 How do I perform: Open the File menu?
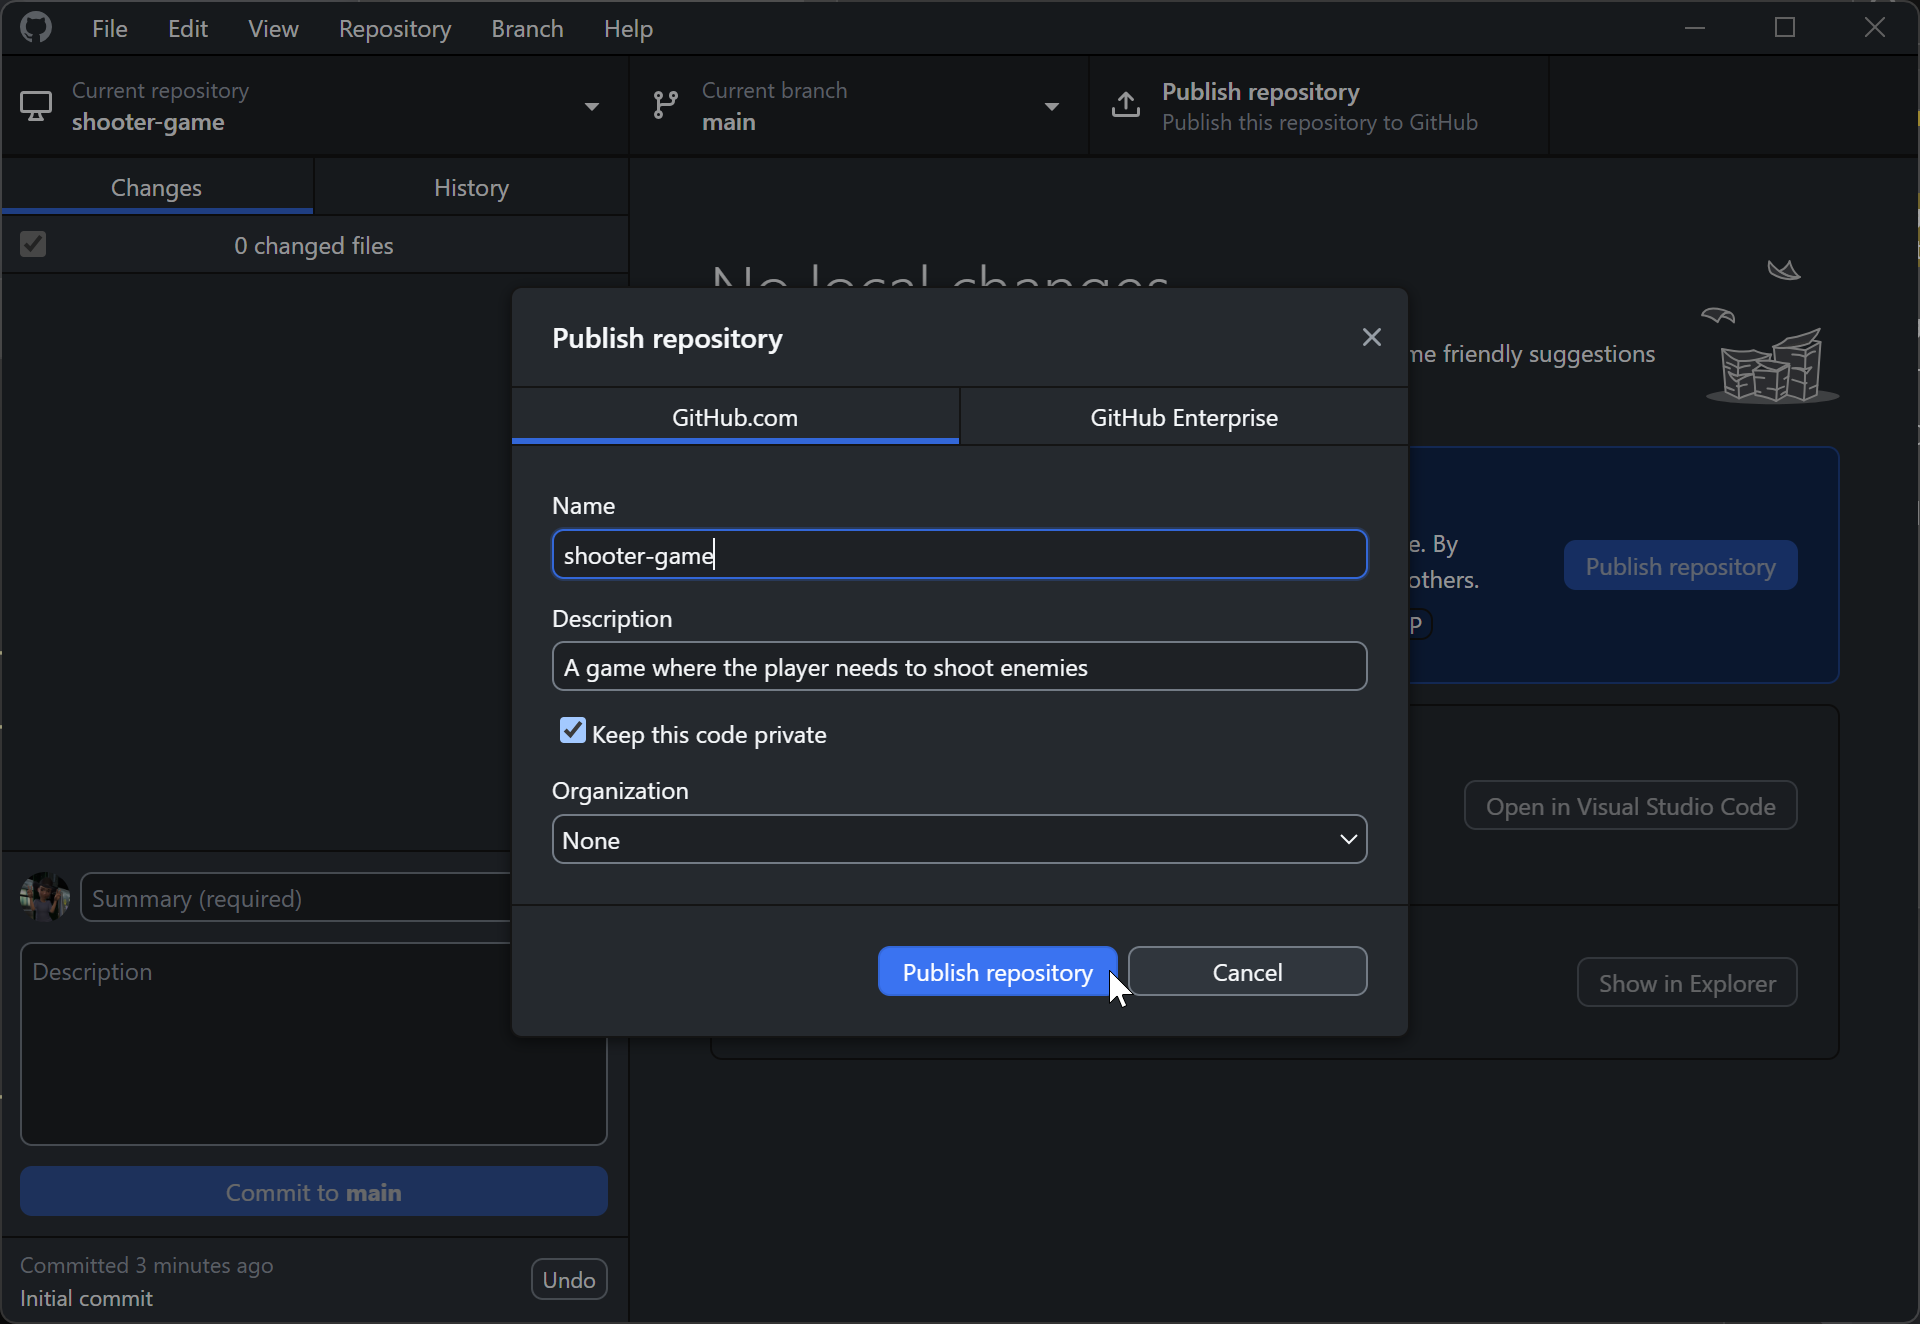[109, 28]
